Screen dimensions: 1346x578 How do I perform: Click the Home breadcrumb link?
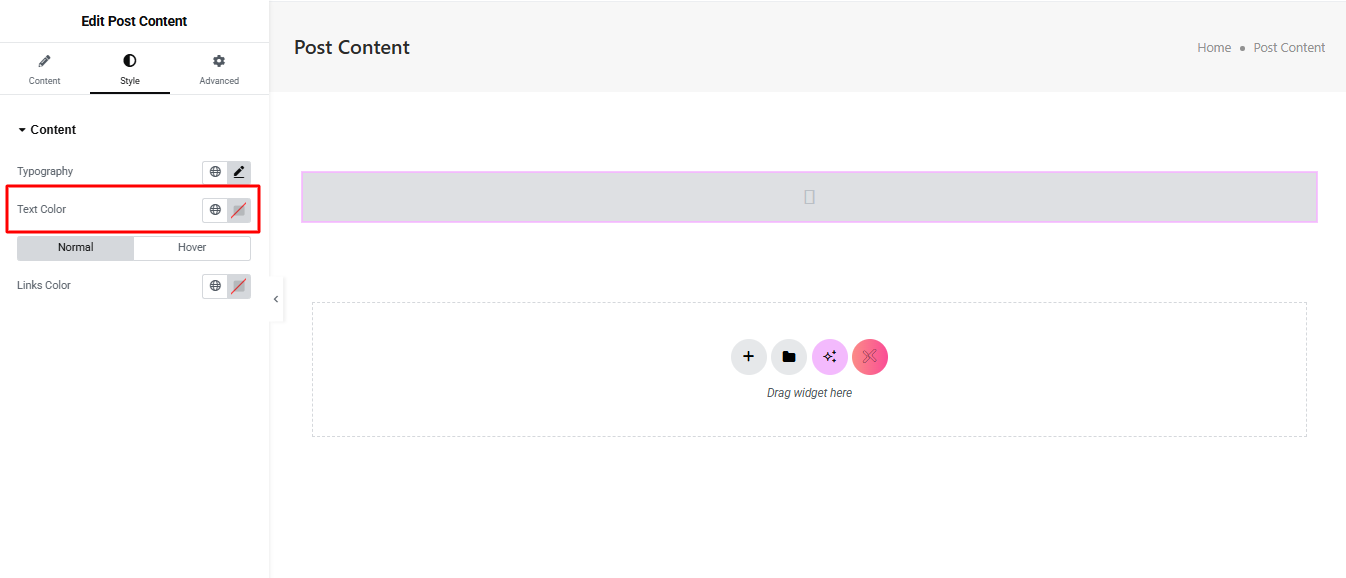coord(1214,48)
